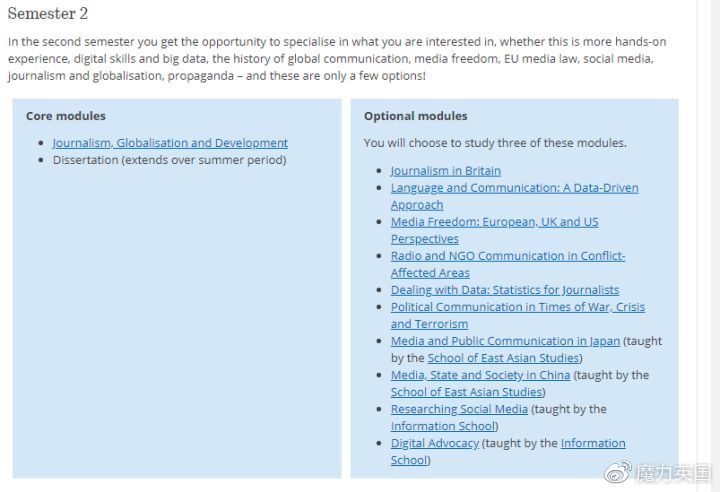Open Media and Public Communication in Japan
Screen dimensions: 720x492
[505, 341]
